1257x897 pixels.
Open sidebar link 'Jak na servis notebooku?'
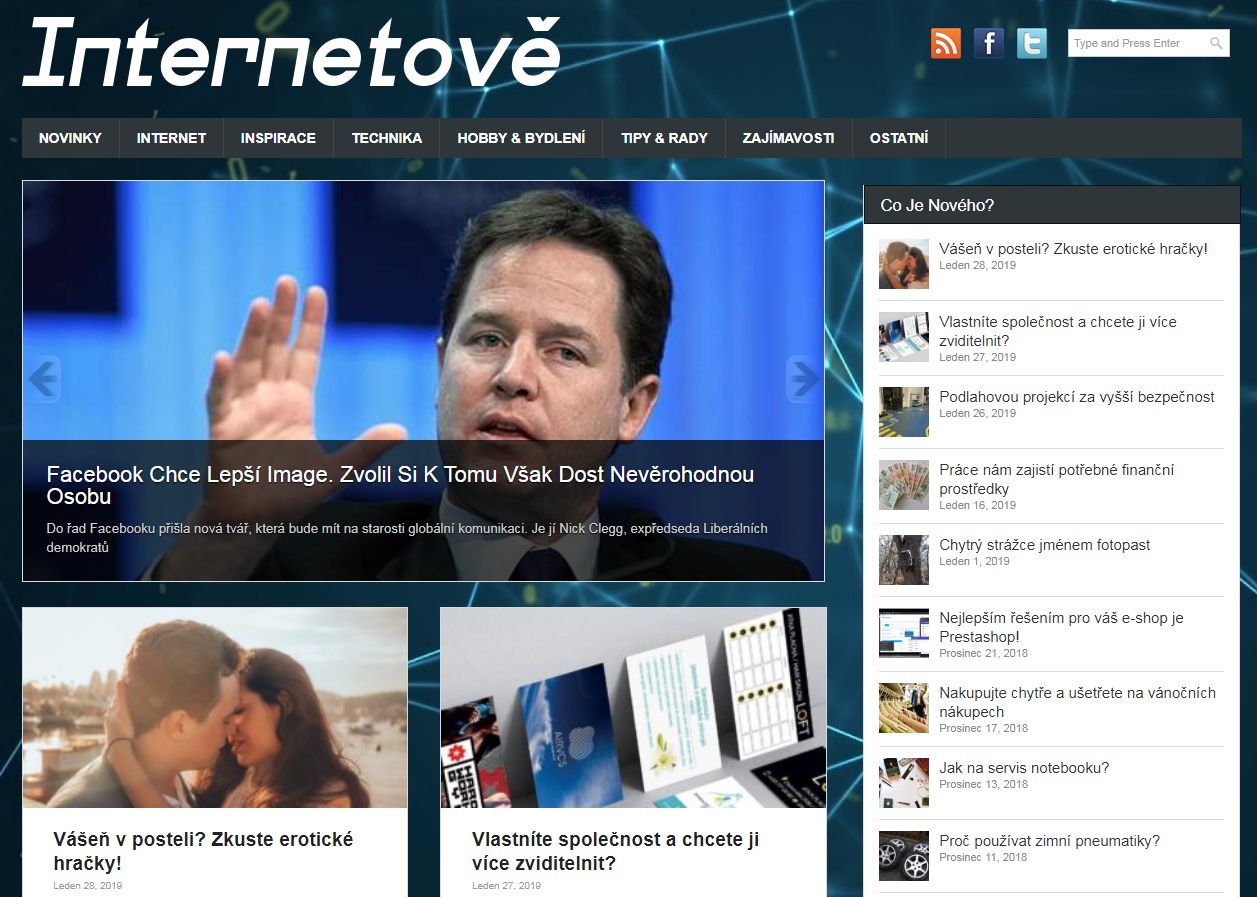(1024, 768)
